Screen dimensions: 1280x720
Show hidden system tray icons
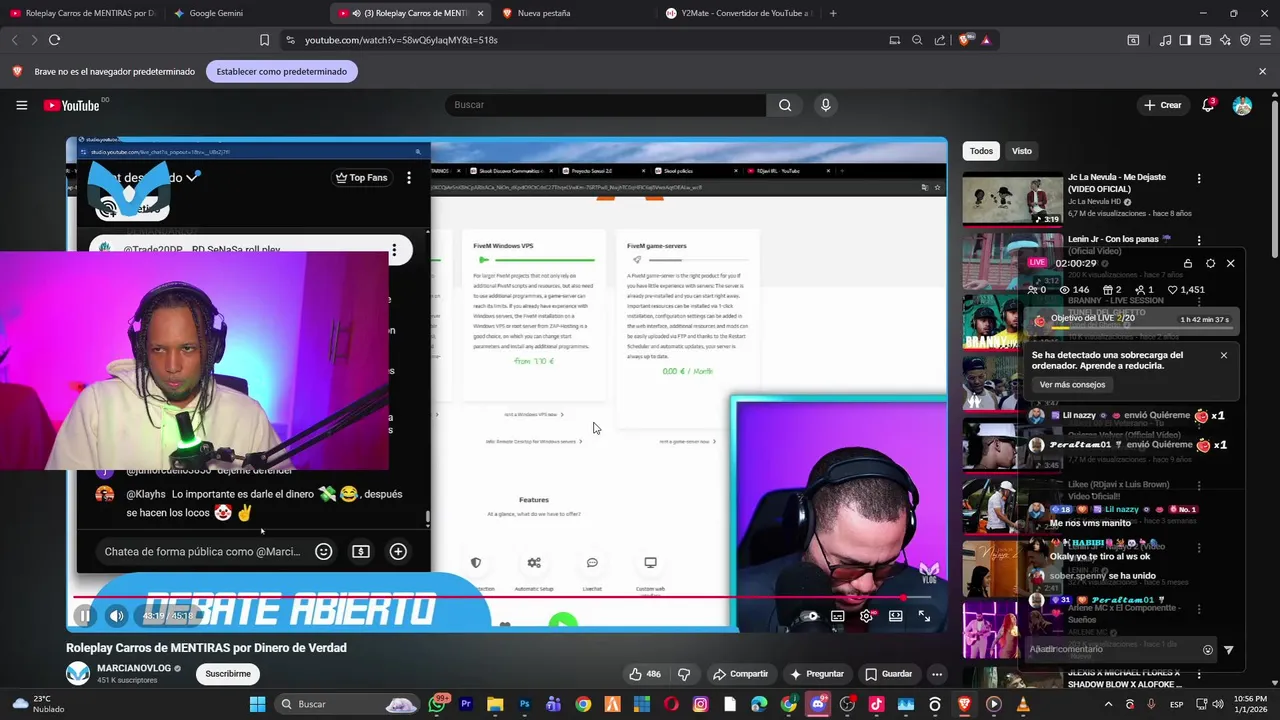[1108, 704]
